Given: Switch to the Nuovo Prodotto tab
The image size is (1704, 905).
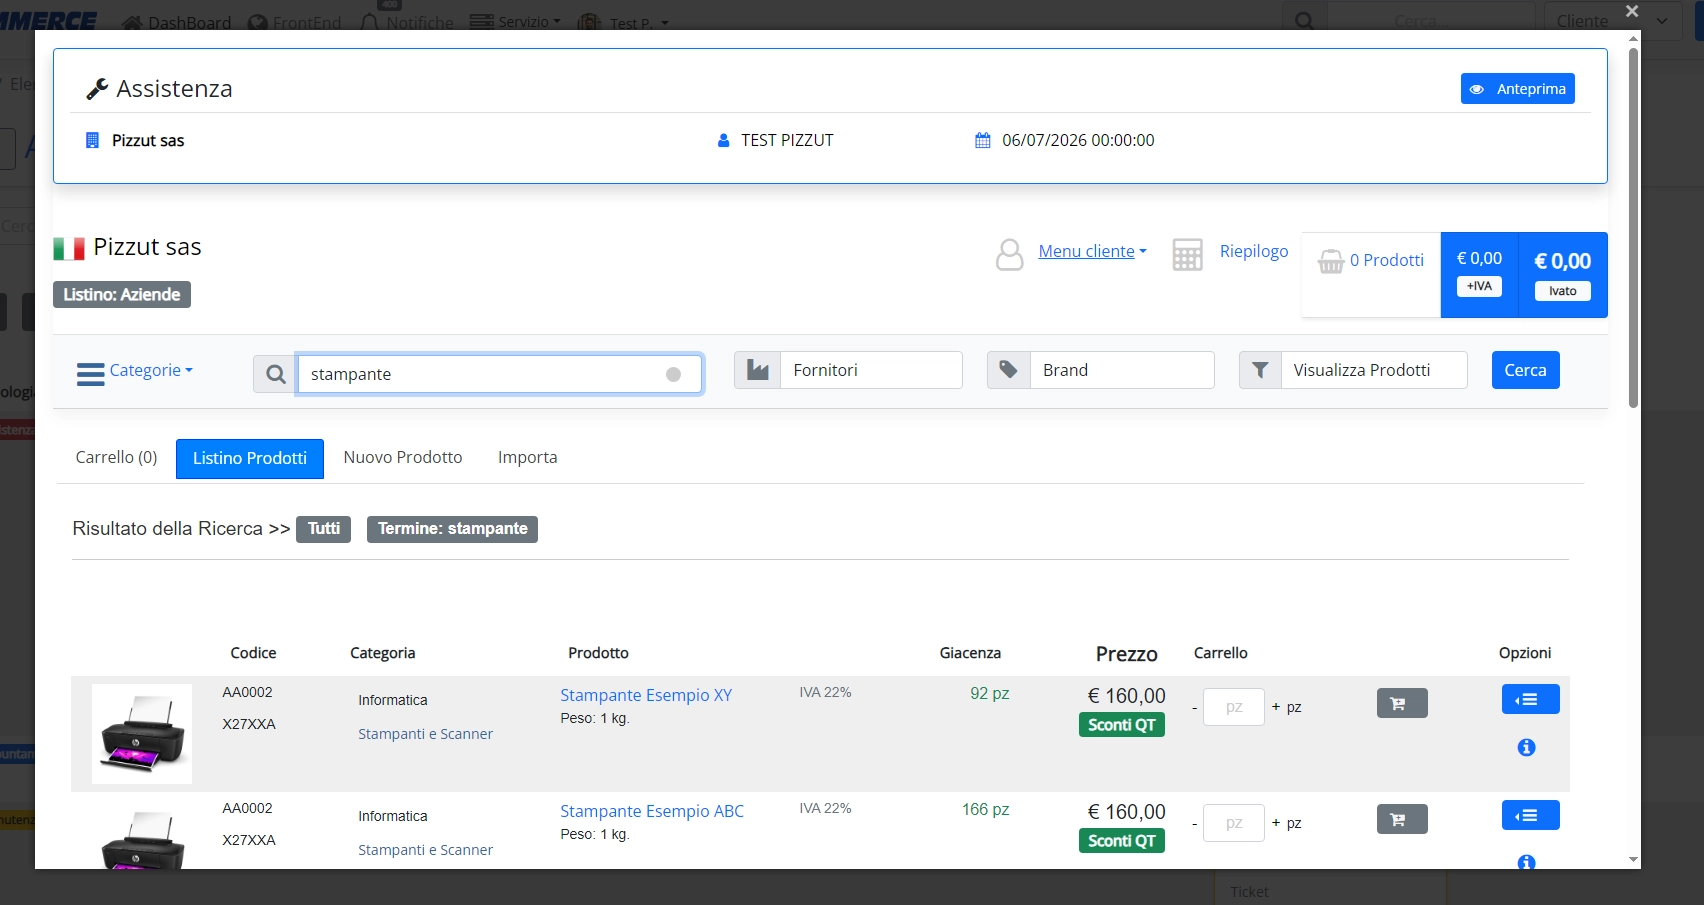Looking at the screenshot, I should (403, 457).
